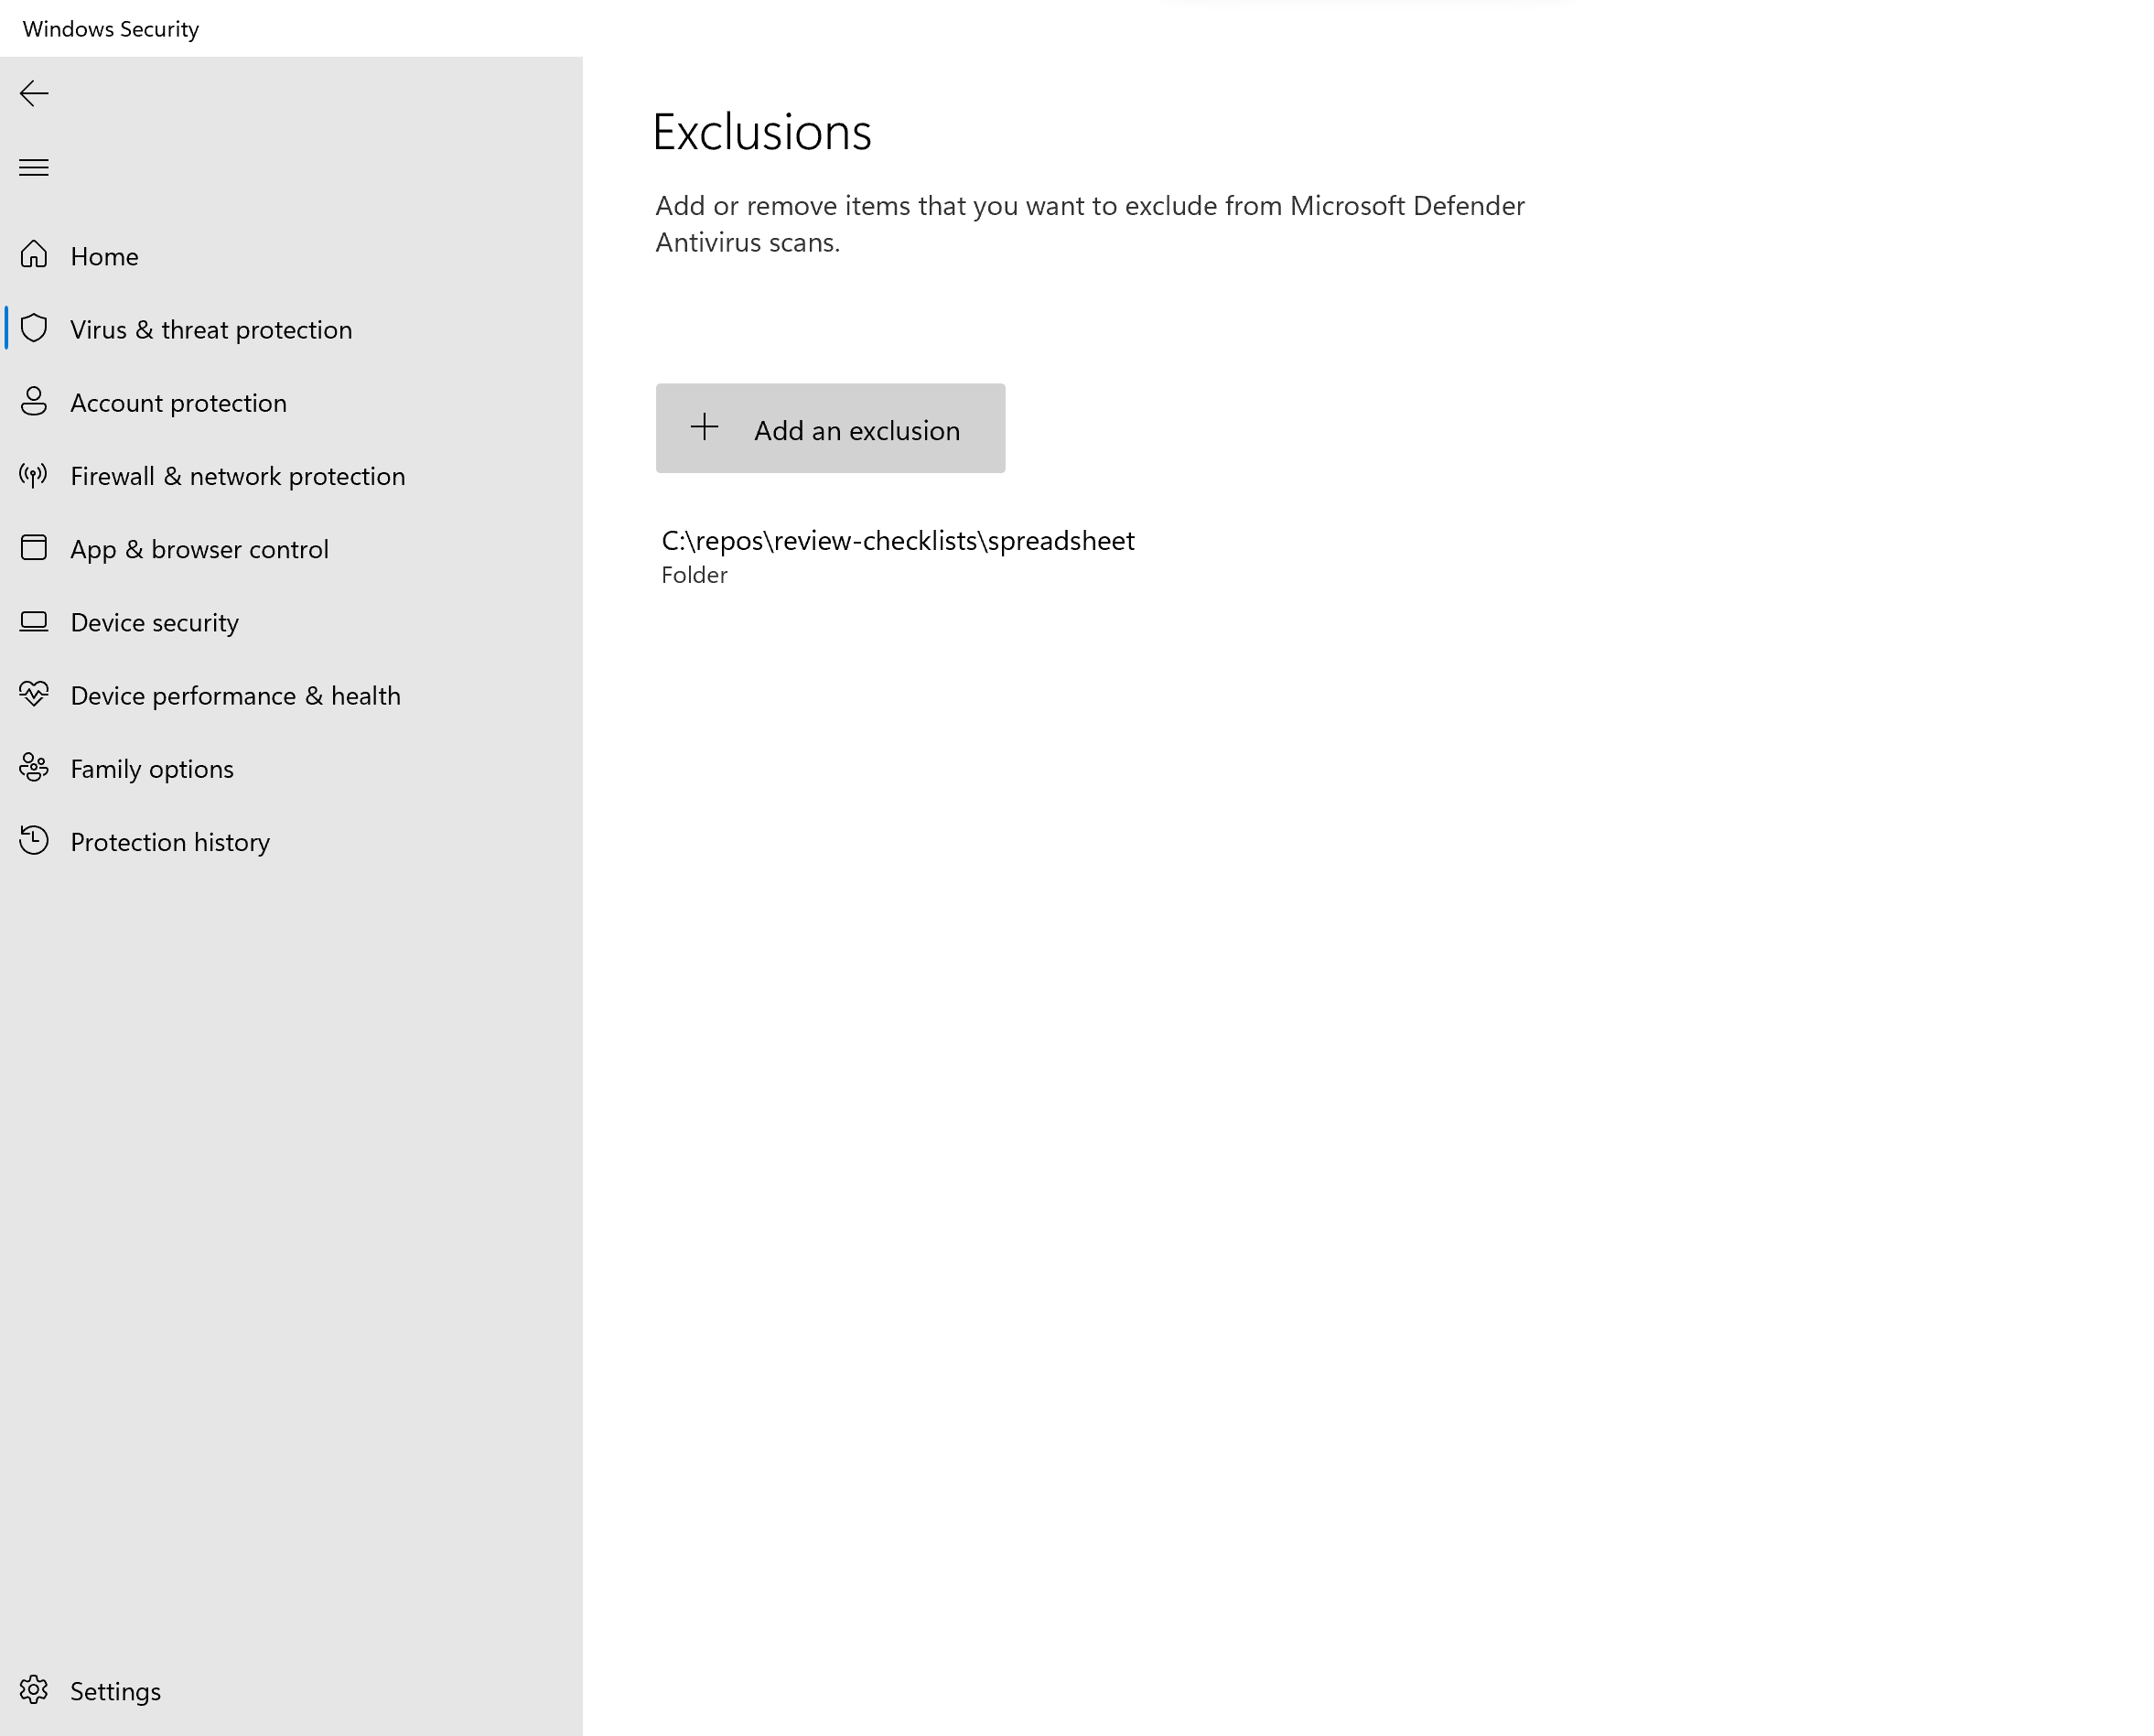Expand the hamburger menu icon
The width and height of the screenshot is (2154, 1736).
(x=34, y=165)
